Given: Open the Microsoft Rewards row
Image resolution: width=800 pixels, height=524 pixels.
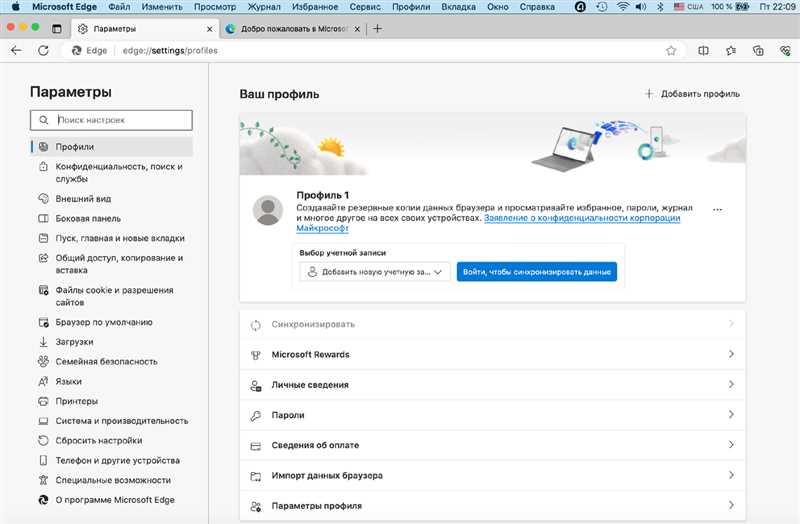Looking at the screenshot, I should pyautogui.click(x=492, y=355).
